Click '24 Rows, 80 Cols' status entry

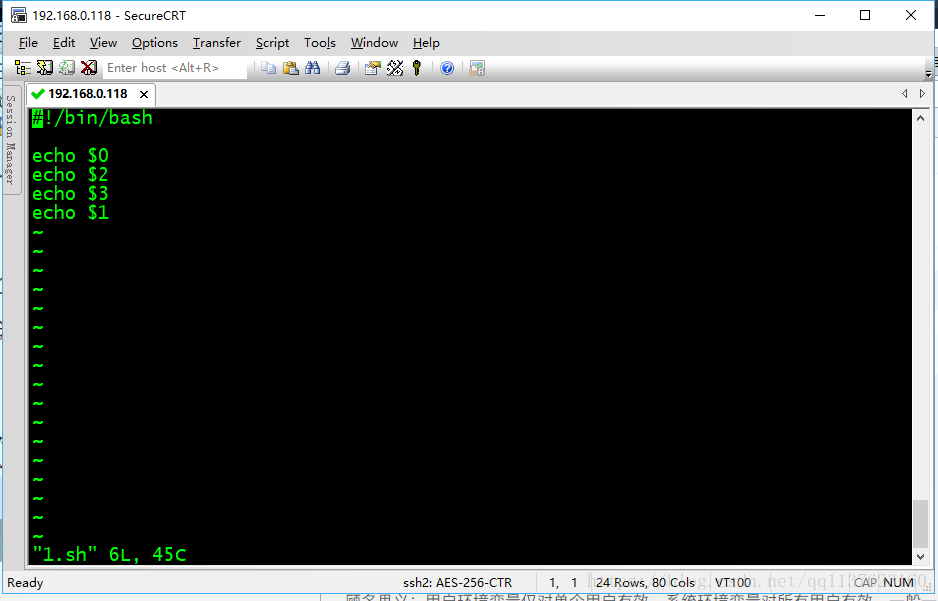pos(645,583)
